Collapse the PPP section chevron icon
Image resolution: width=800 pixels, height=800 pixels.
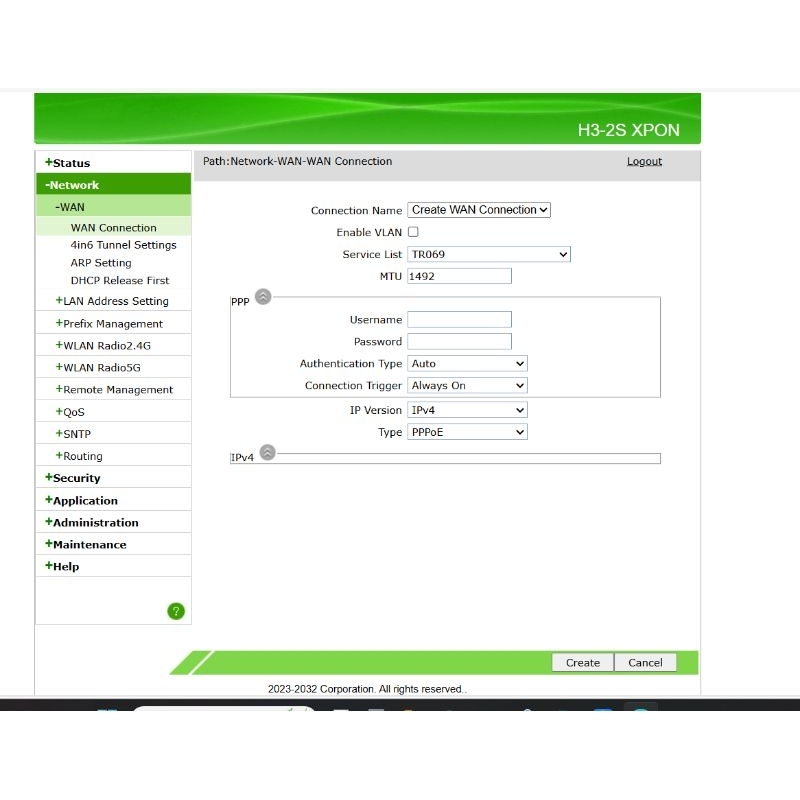pyautogui.click(x=263, y=296)
